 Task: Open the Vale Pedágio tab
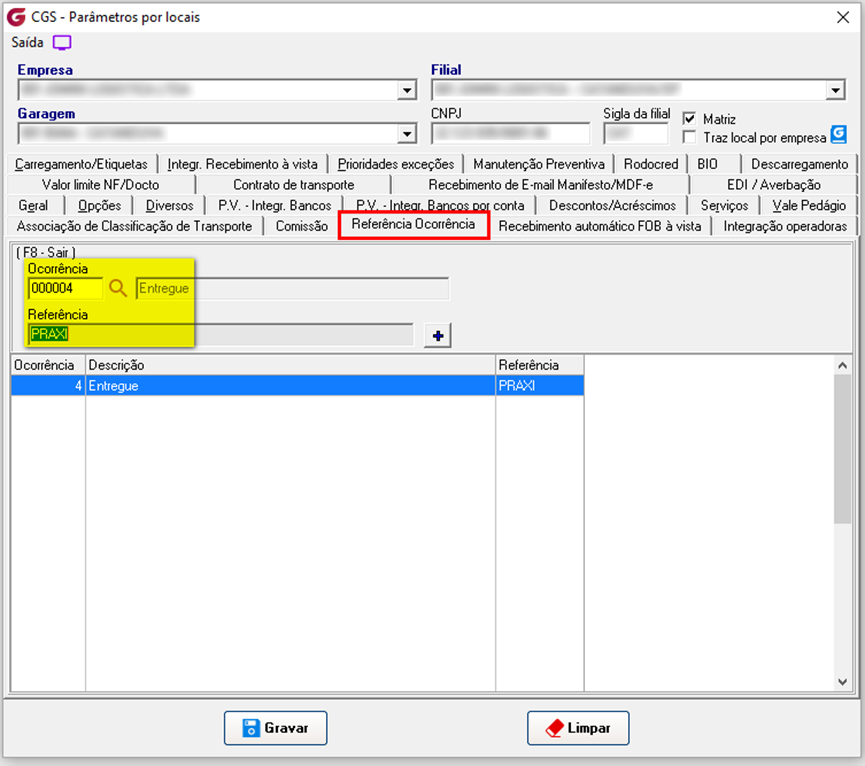tap(809, 206)
